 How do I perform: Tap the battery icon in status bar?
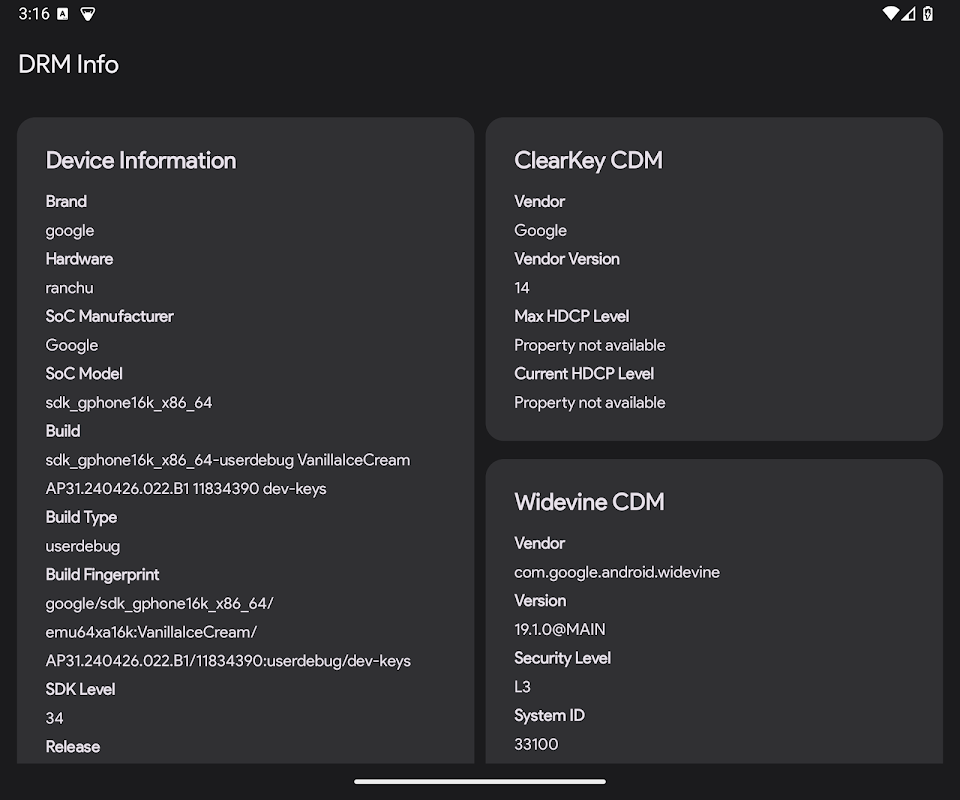(x=929, y=14)
